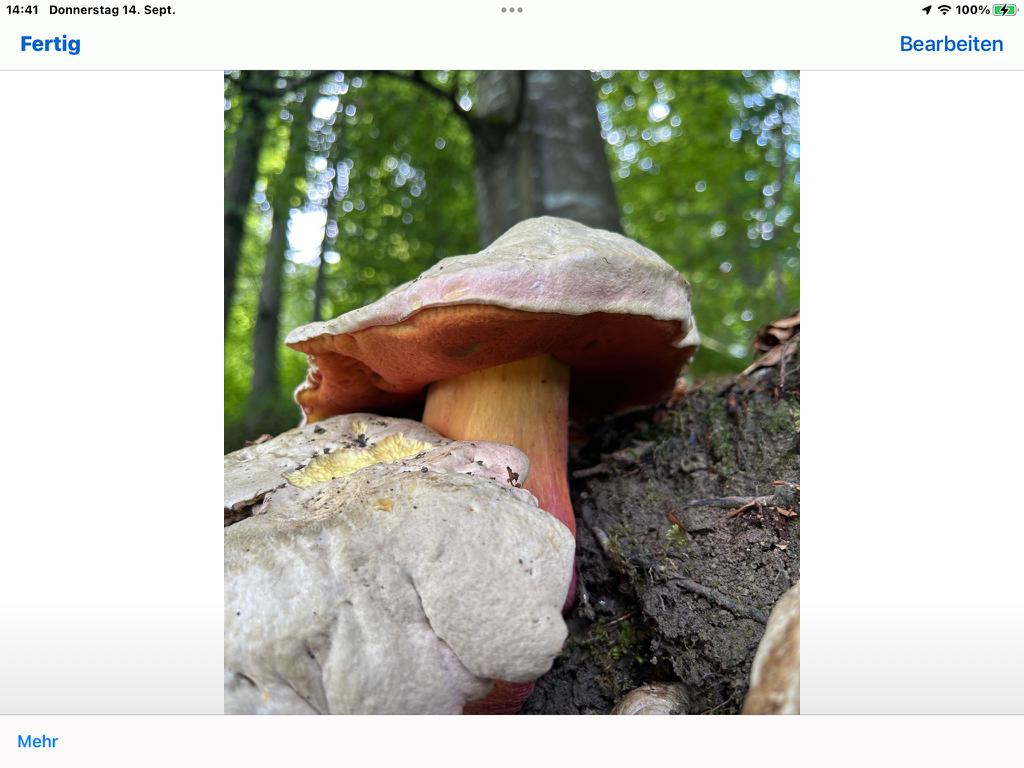This screenshot has width=1024, height=768.
Task: Click the charging battery icon
Action: (x=1005, y=10)
